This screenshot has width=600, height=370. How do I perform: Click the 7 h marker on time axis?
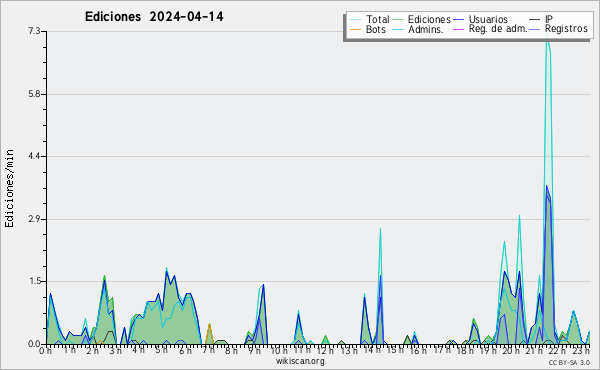(208, 350)
